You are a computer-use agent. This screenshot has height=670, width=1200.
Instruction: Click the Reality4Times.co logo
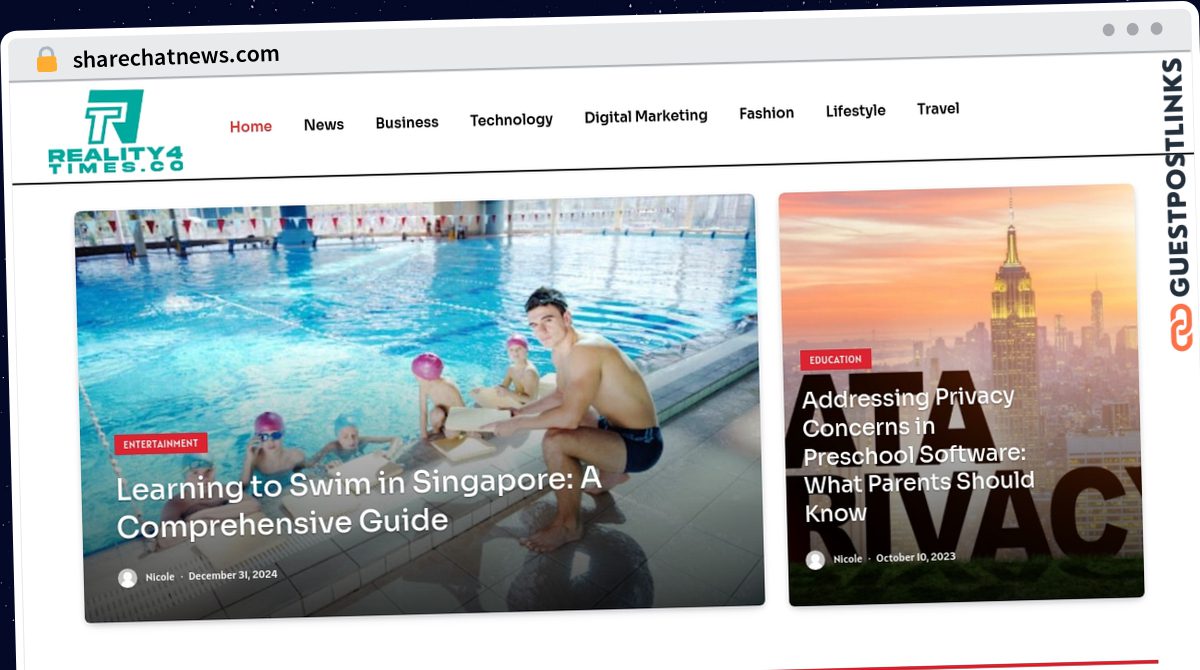115,132
